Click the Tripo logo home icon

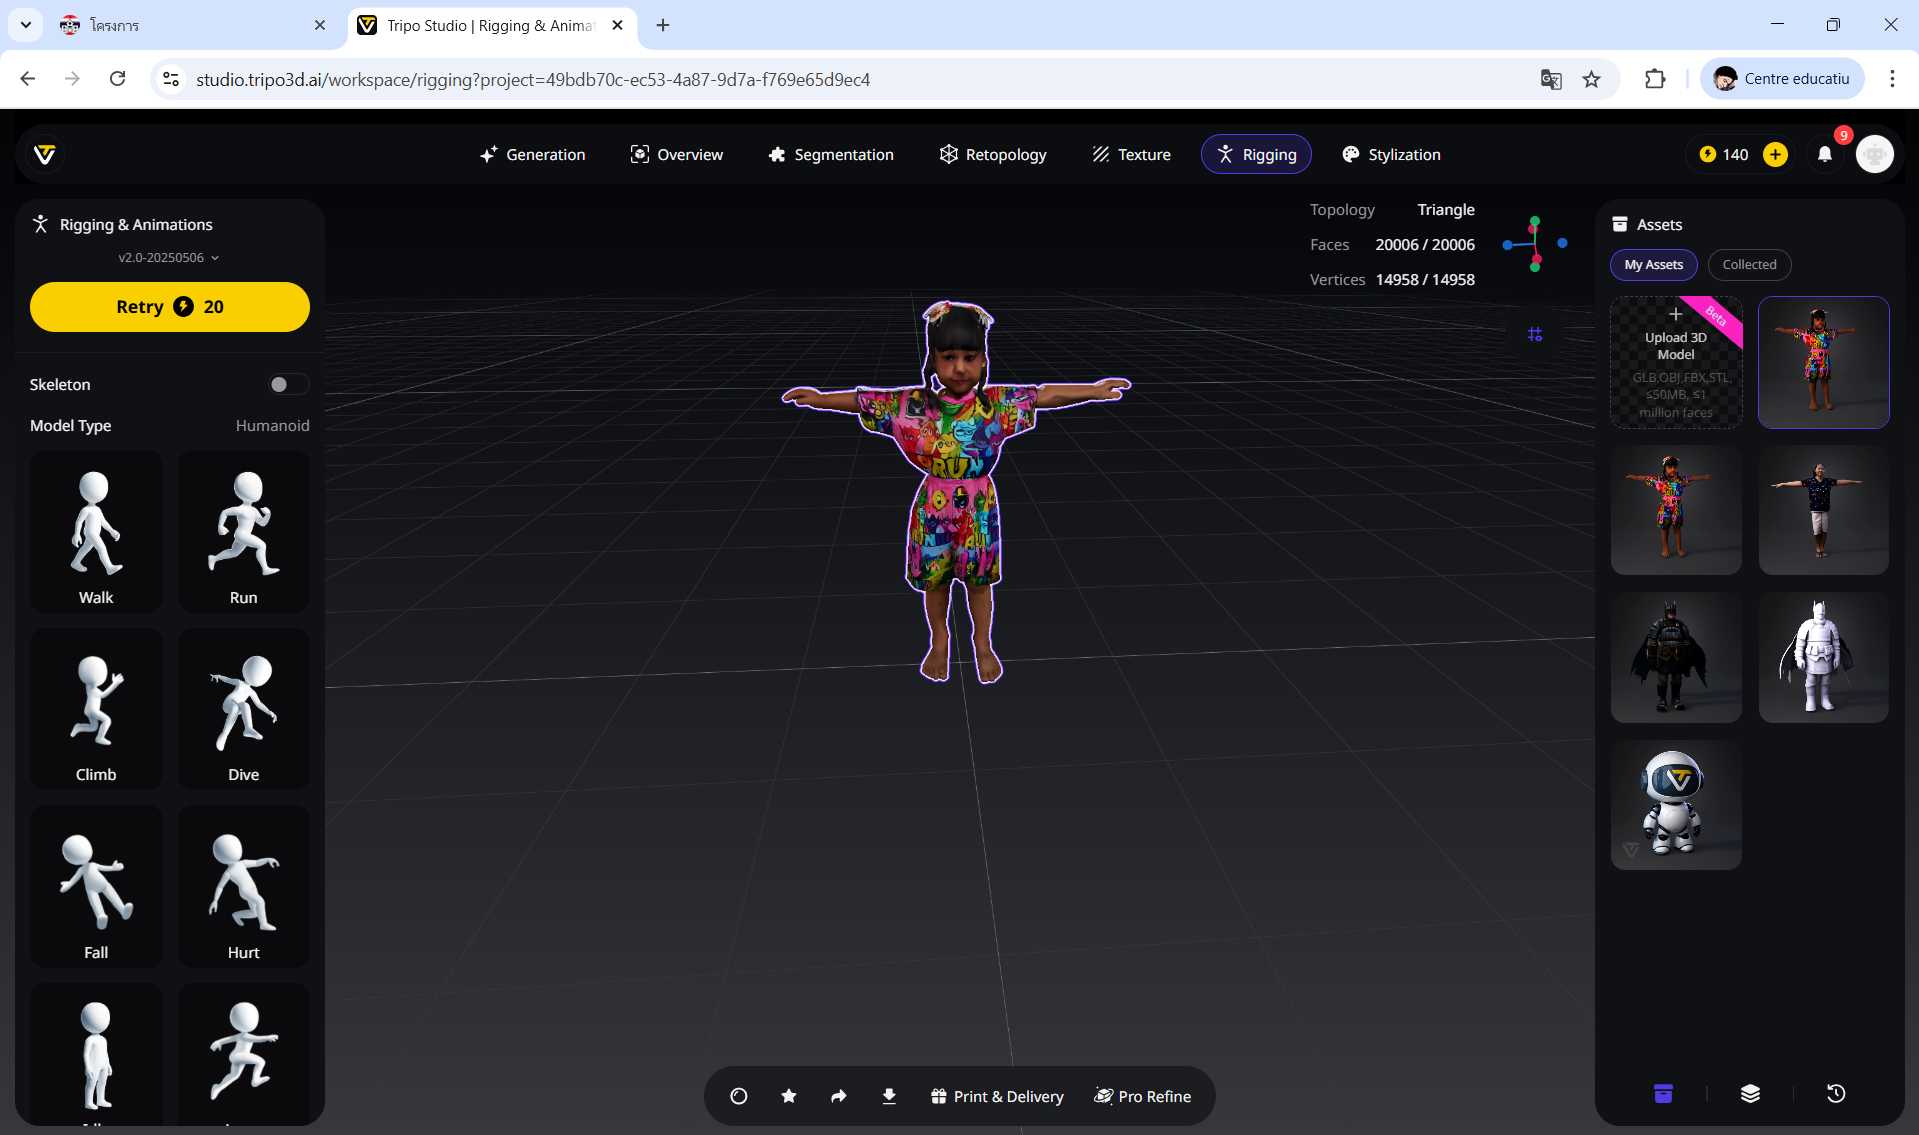pos(45,154)
